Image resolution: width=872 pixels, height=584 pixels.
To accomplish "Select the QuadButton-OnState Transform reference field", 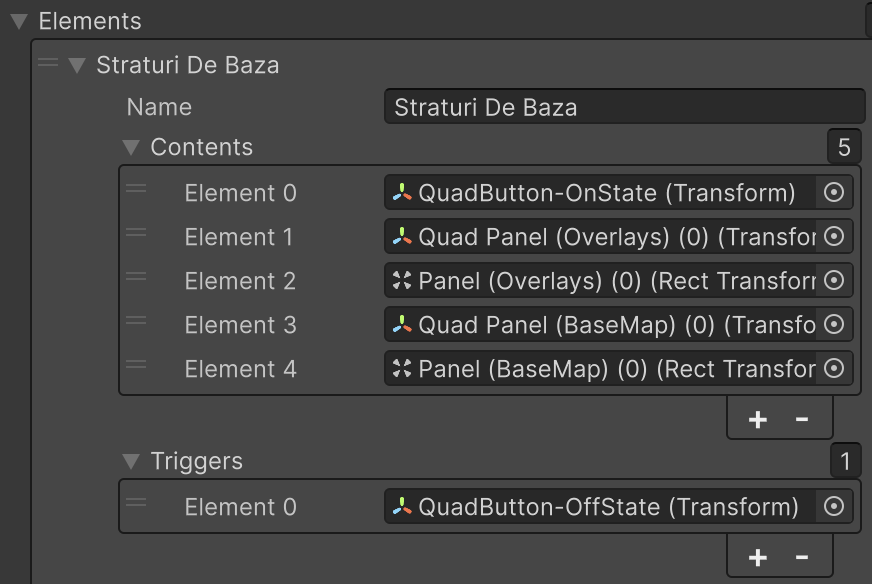I will pyautogui.click(x=600, y=193).
